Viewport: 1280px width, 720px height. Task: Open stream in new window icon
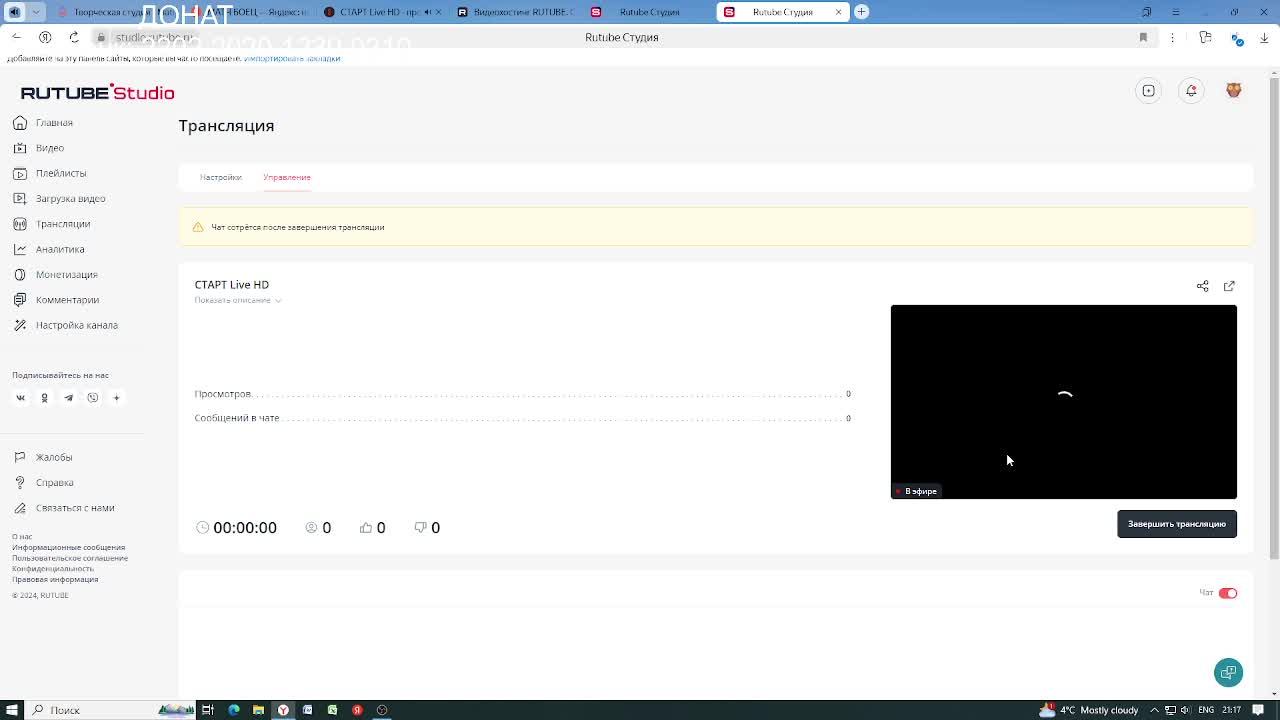pyautogui.click(x=1229, y=286)
